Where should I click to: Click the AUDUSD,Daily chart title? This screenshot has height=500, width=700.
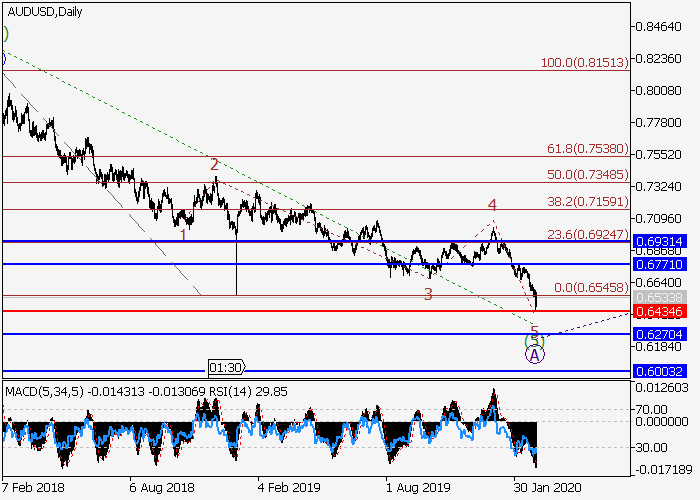point(44,12)
